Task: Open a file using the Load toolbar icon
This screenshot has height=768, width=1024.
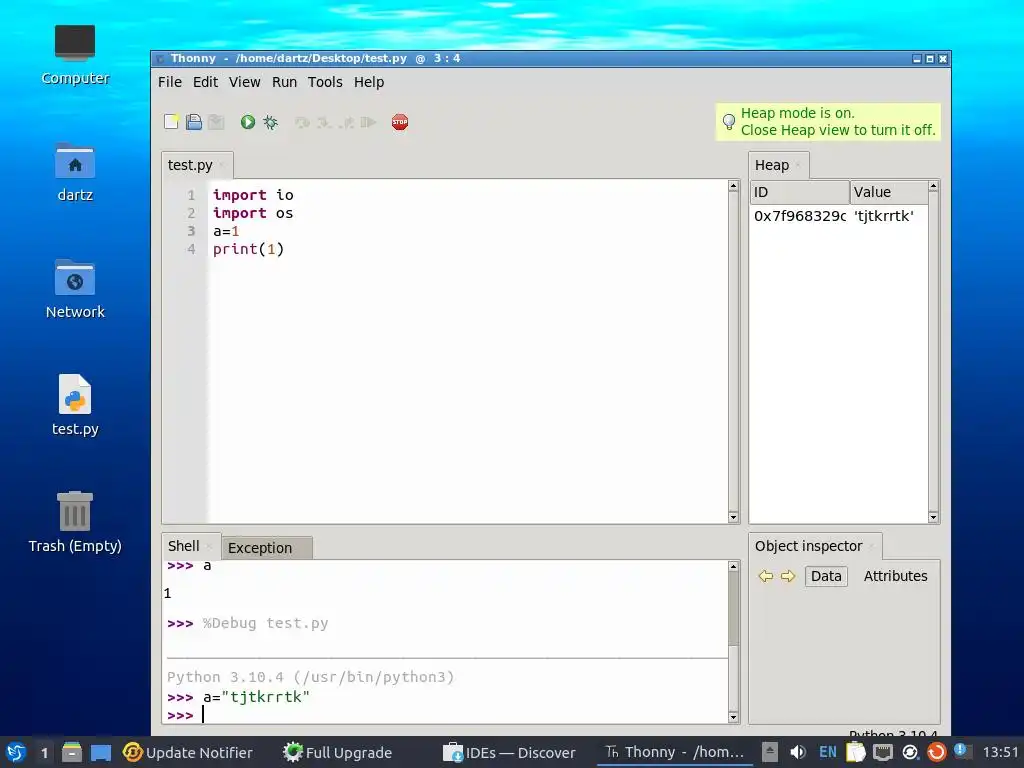Action: click(x=194, y=122)
